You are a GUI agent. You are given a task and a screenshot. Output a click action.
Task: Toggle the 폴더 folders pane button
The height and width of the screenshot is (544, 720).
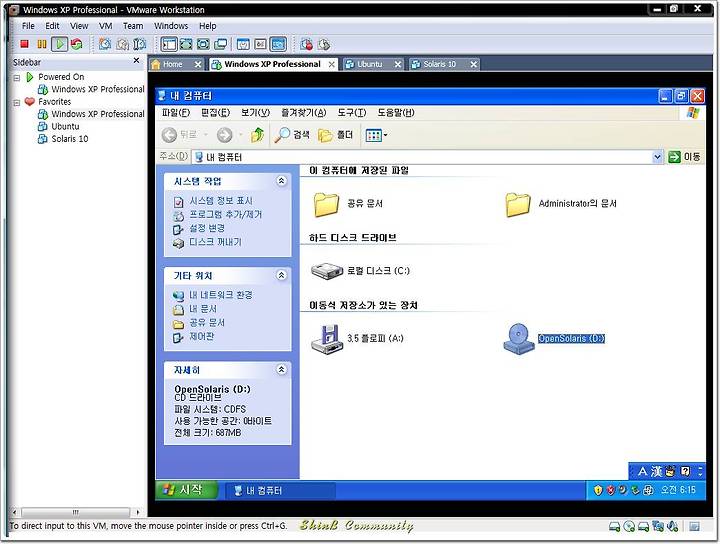click(336, 135)
